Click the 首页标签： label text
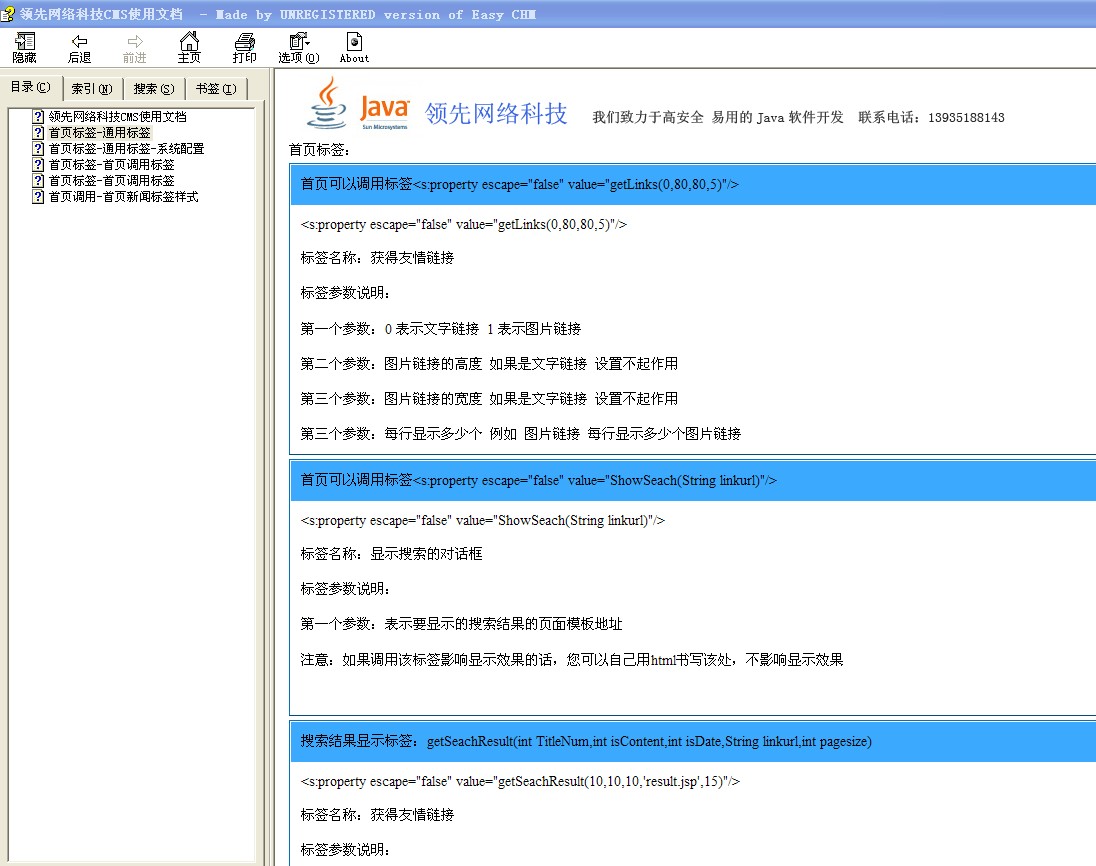 tap(319, 150)
